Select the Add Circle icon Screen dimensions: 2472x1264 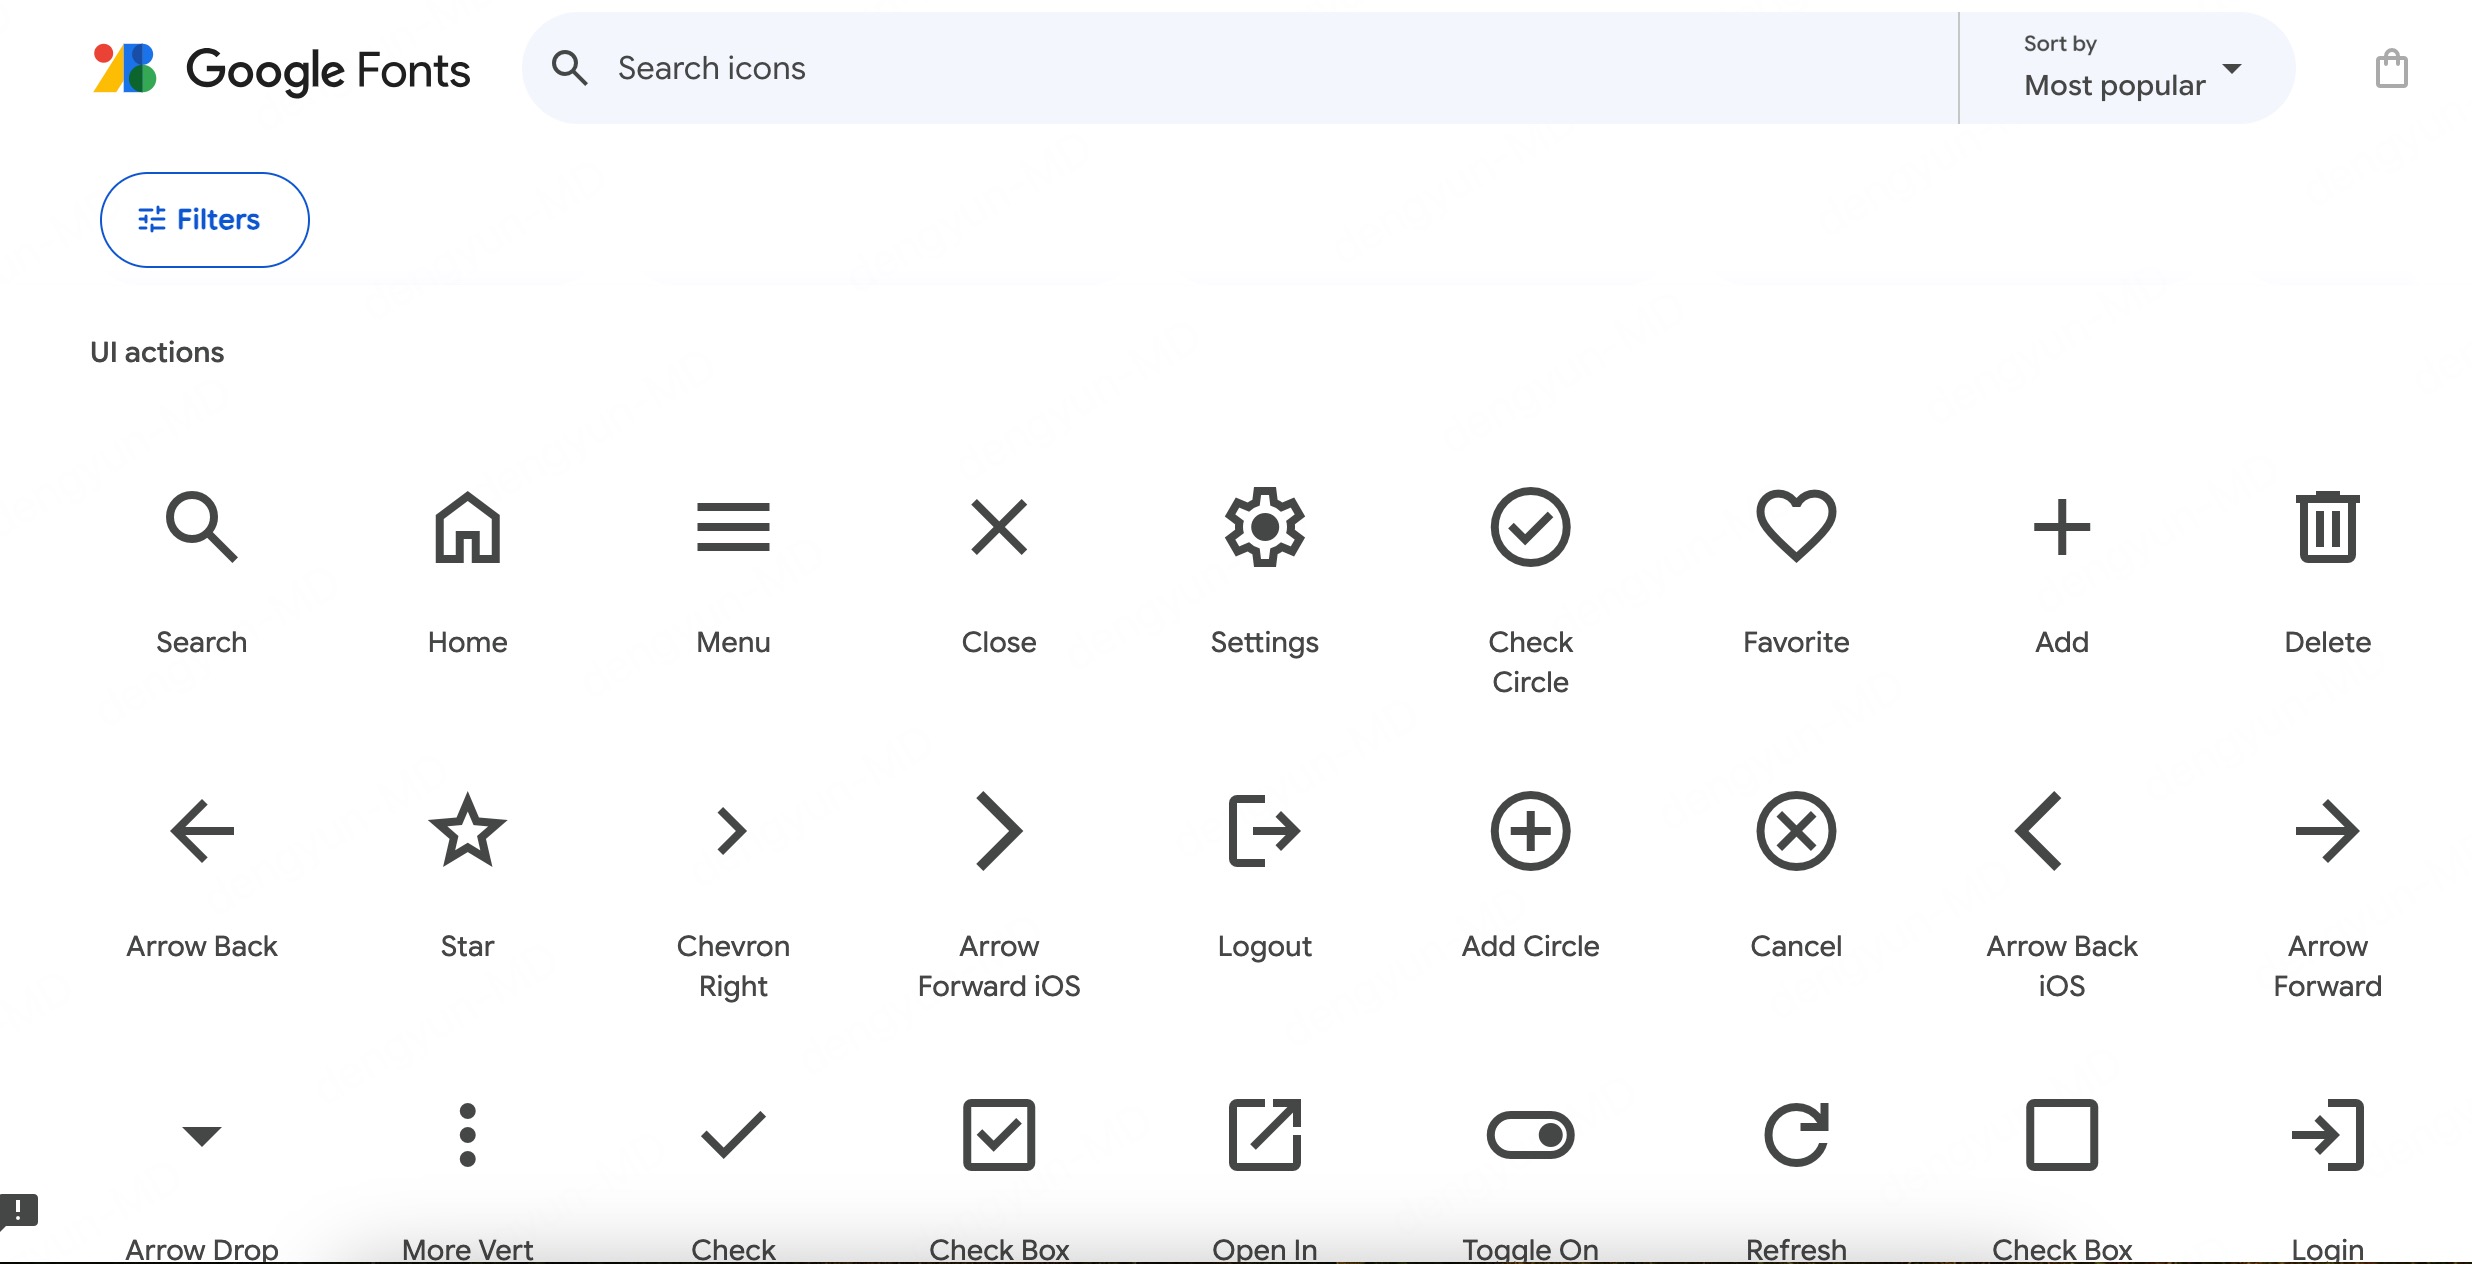click(x=1531, y=831)
